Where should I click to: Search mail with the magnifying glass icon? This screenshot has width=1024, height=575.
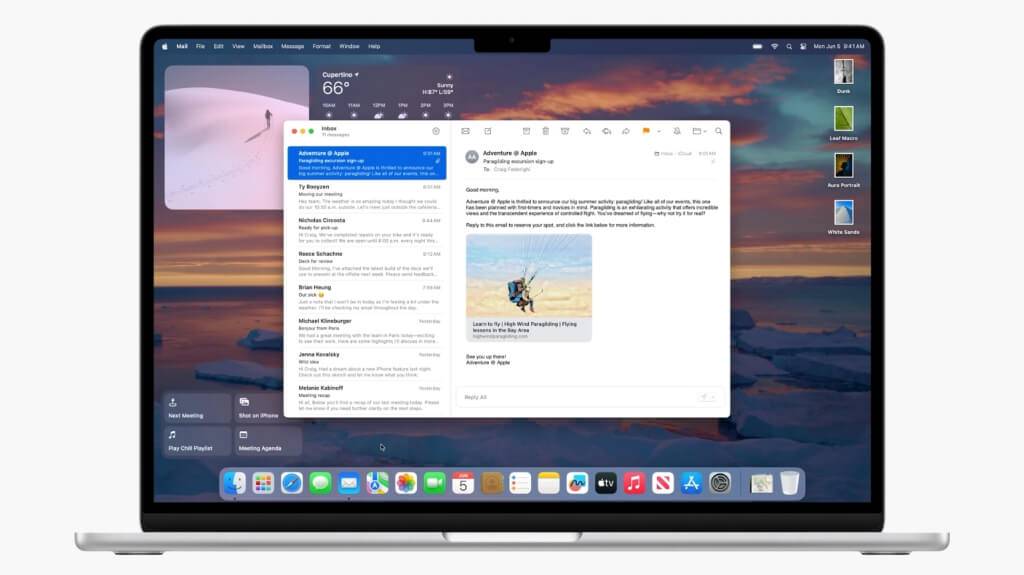pyautogui.click(x=718, y=131)
